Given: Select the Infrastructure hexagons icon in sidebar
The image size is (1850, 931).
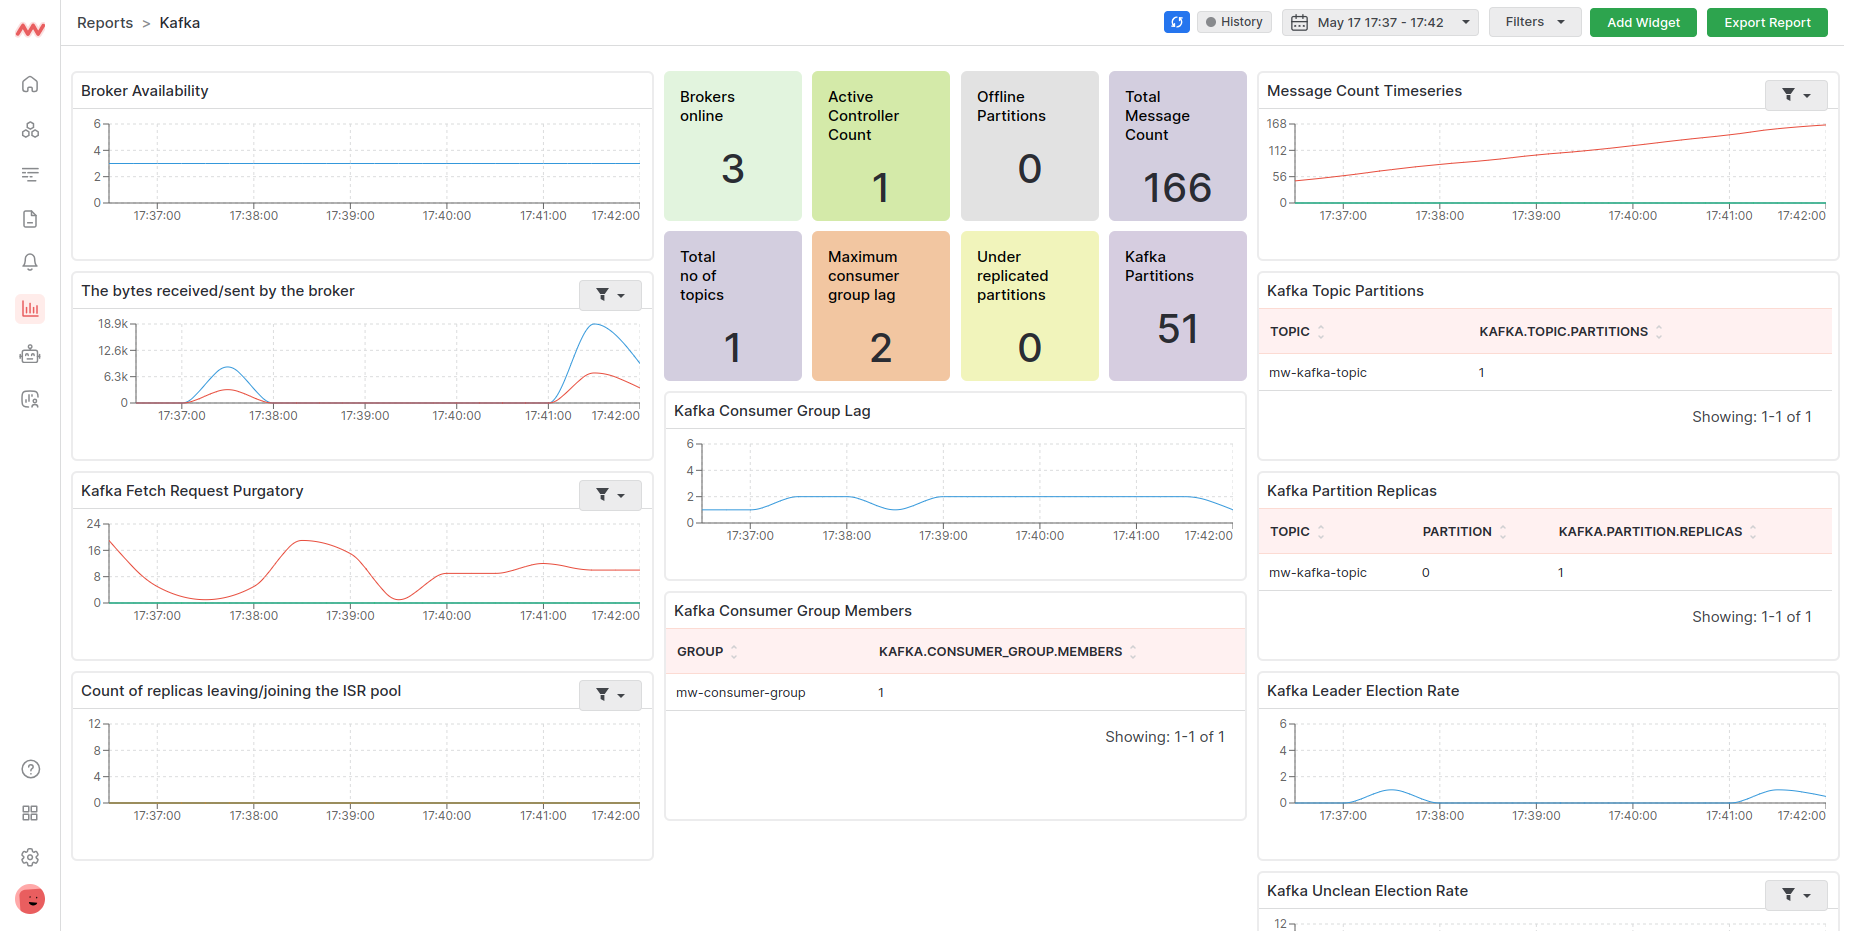Looking at the screenshot, I should click(x=30, y=129).
